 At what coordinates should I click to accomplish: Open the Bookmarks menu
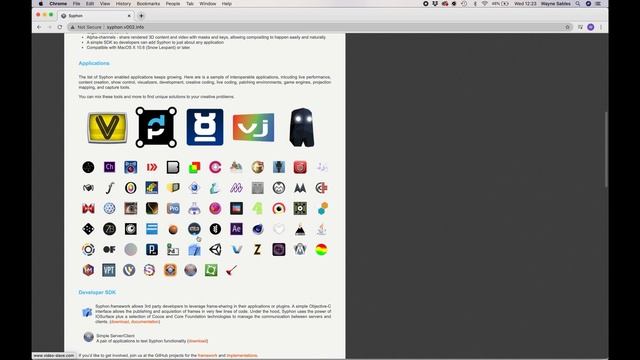[148, 4]
